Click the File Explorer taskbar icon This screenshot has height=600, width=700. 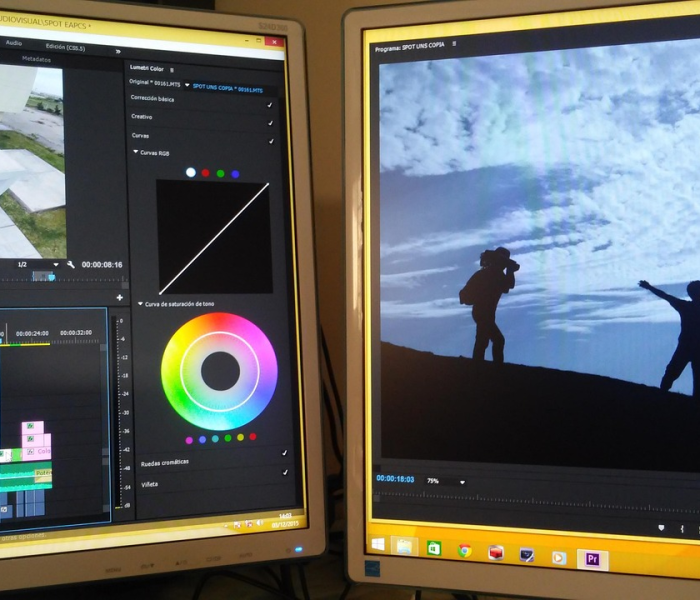click(x=404, y=546)
